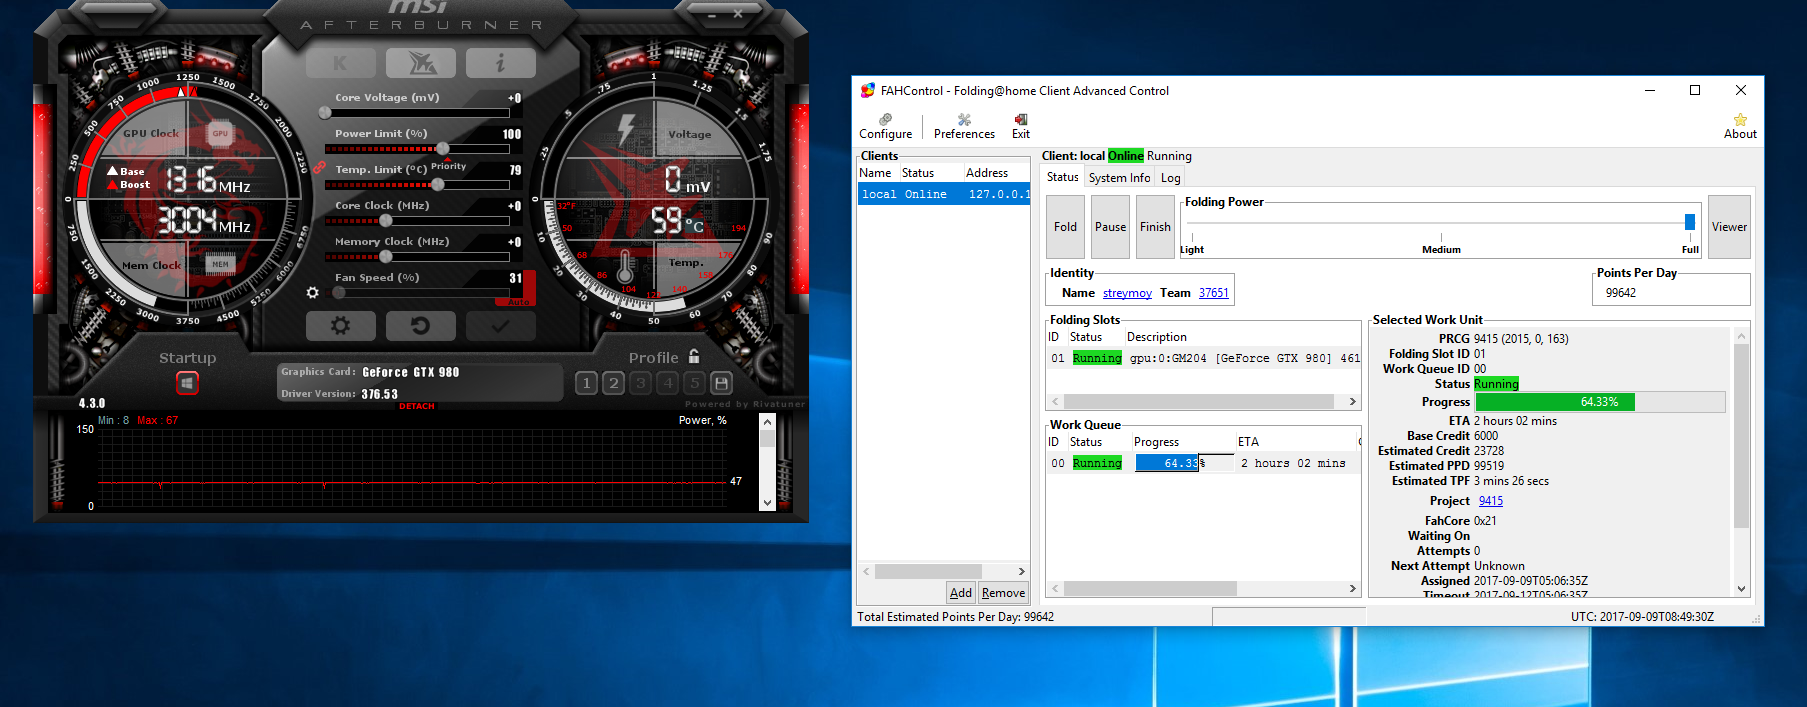Save the current Afterburner profile
Viewport: 1807px width, 707px height.
722,383
